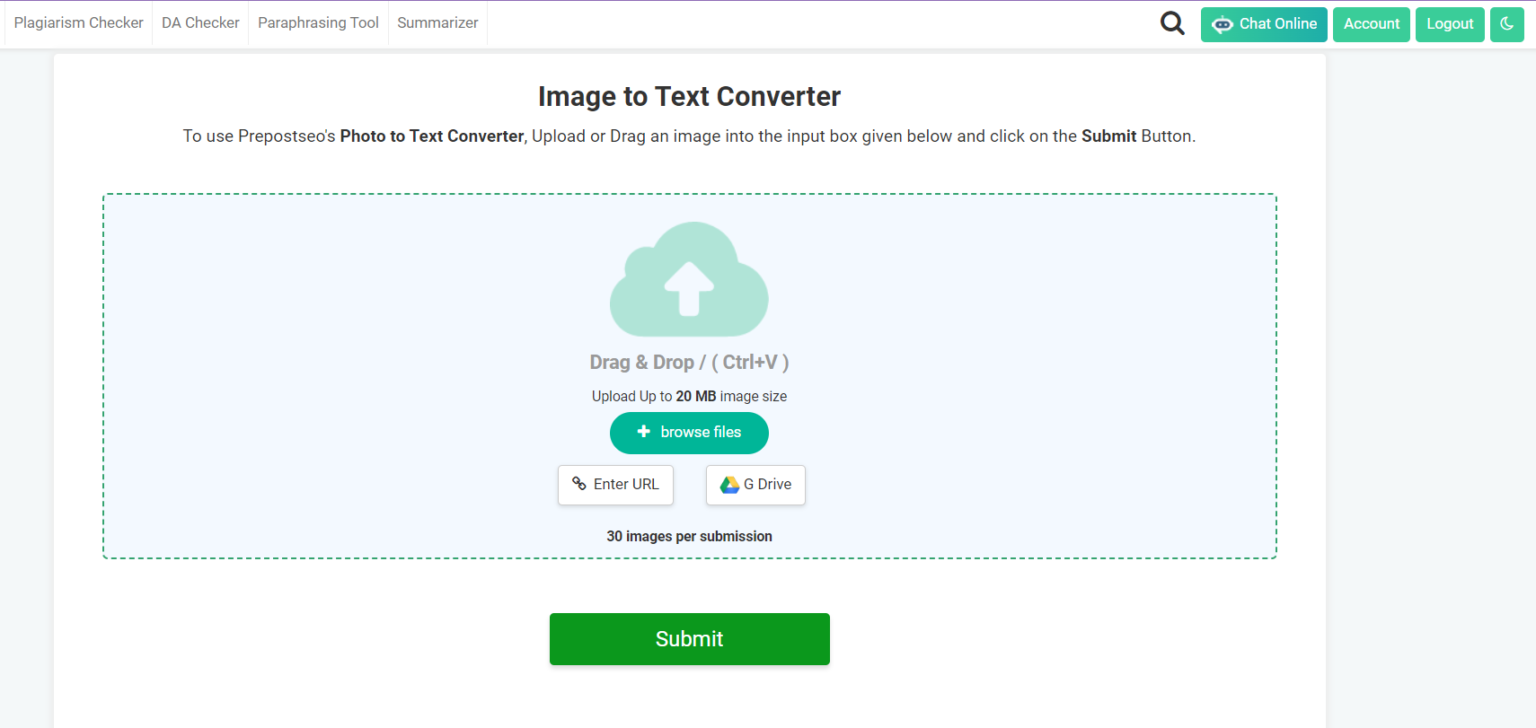Image resolution: width=1536 pixels, height=728 pixels.
Task: Click the Drag & Drop upload area text
Action: 689,362
